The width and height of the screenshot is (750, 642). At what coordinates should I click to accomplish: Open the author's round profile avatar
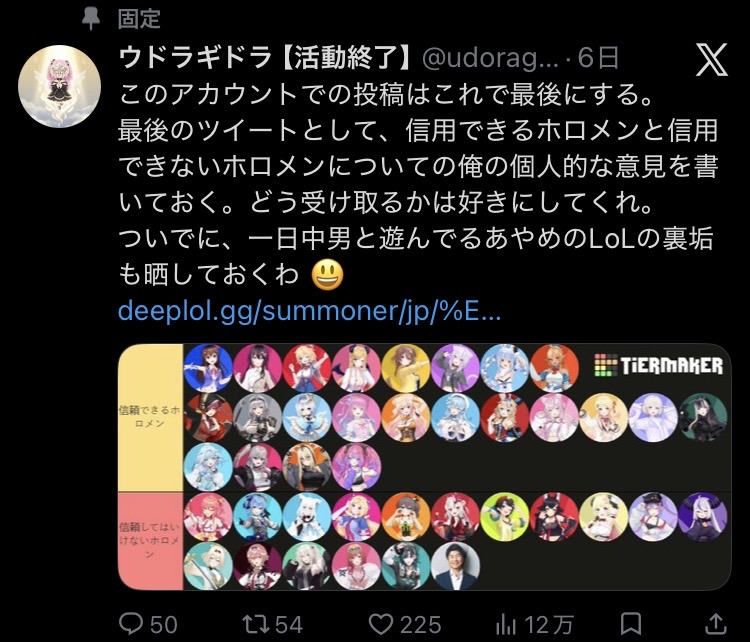(59, 87)
